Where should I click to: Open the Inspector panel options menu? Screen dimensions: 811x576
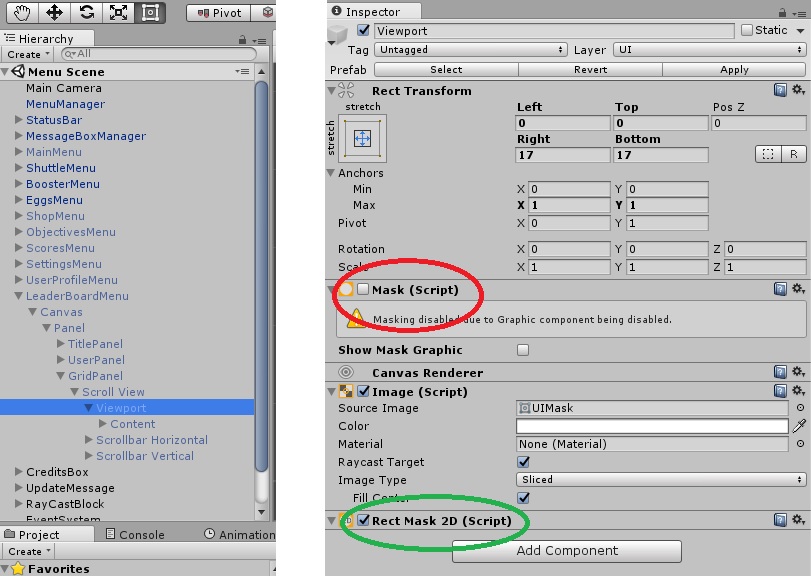800,12
